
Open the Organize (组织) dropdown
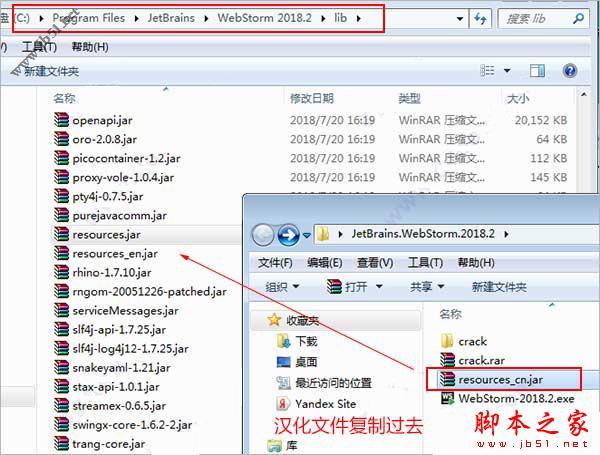[282, 286]
